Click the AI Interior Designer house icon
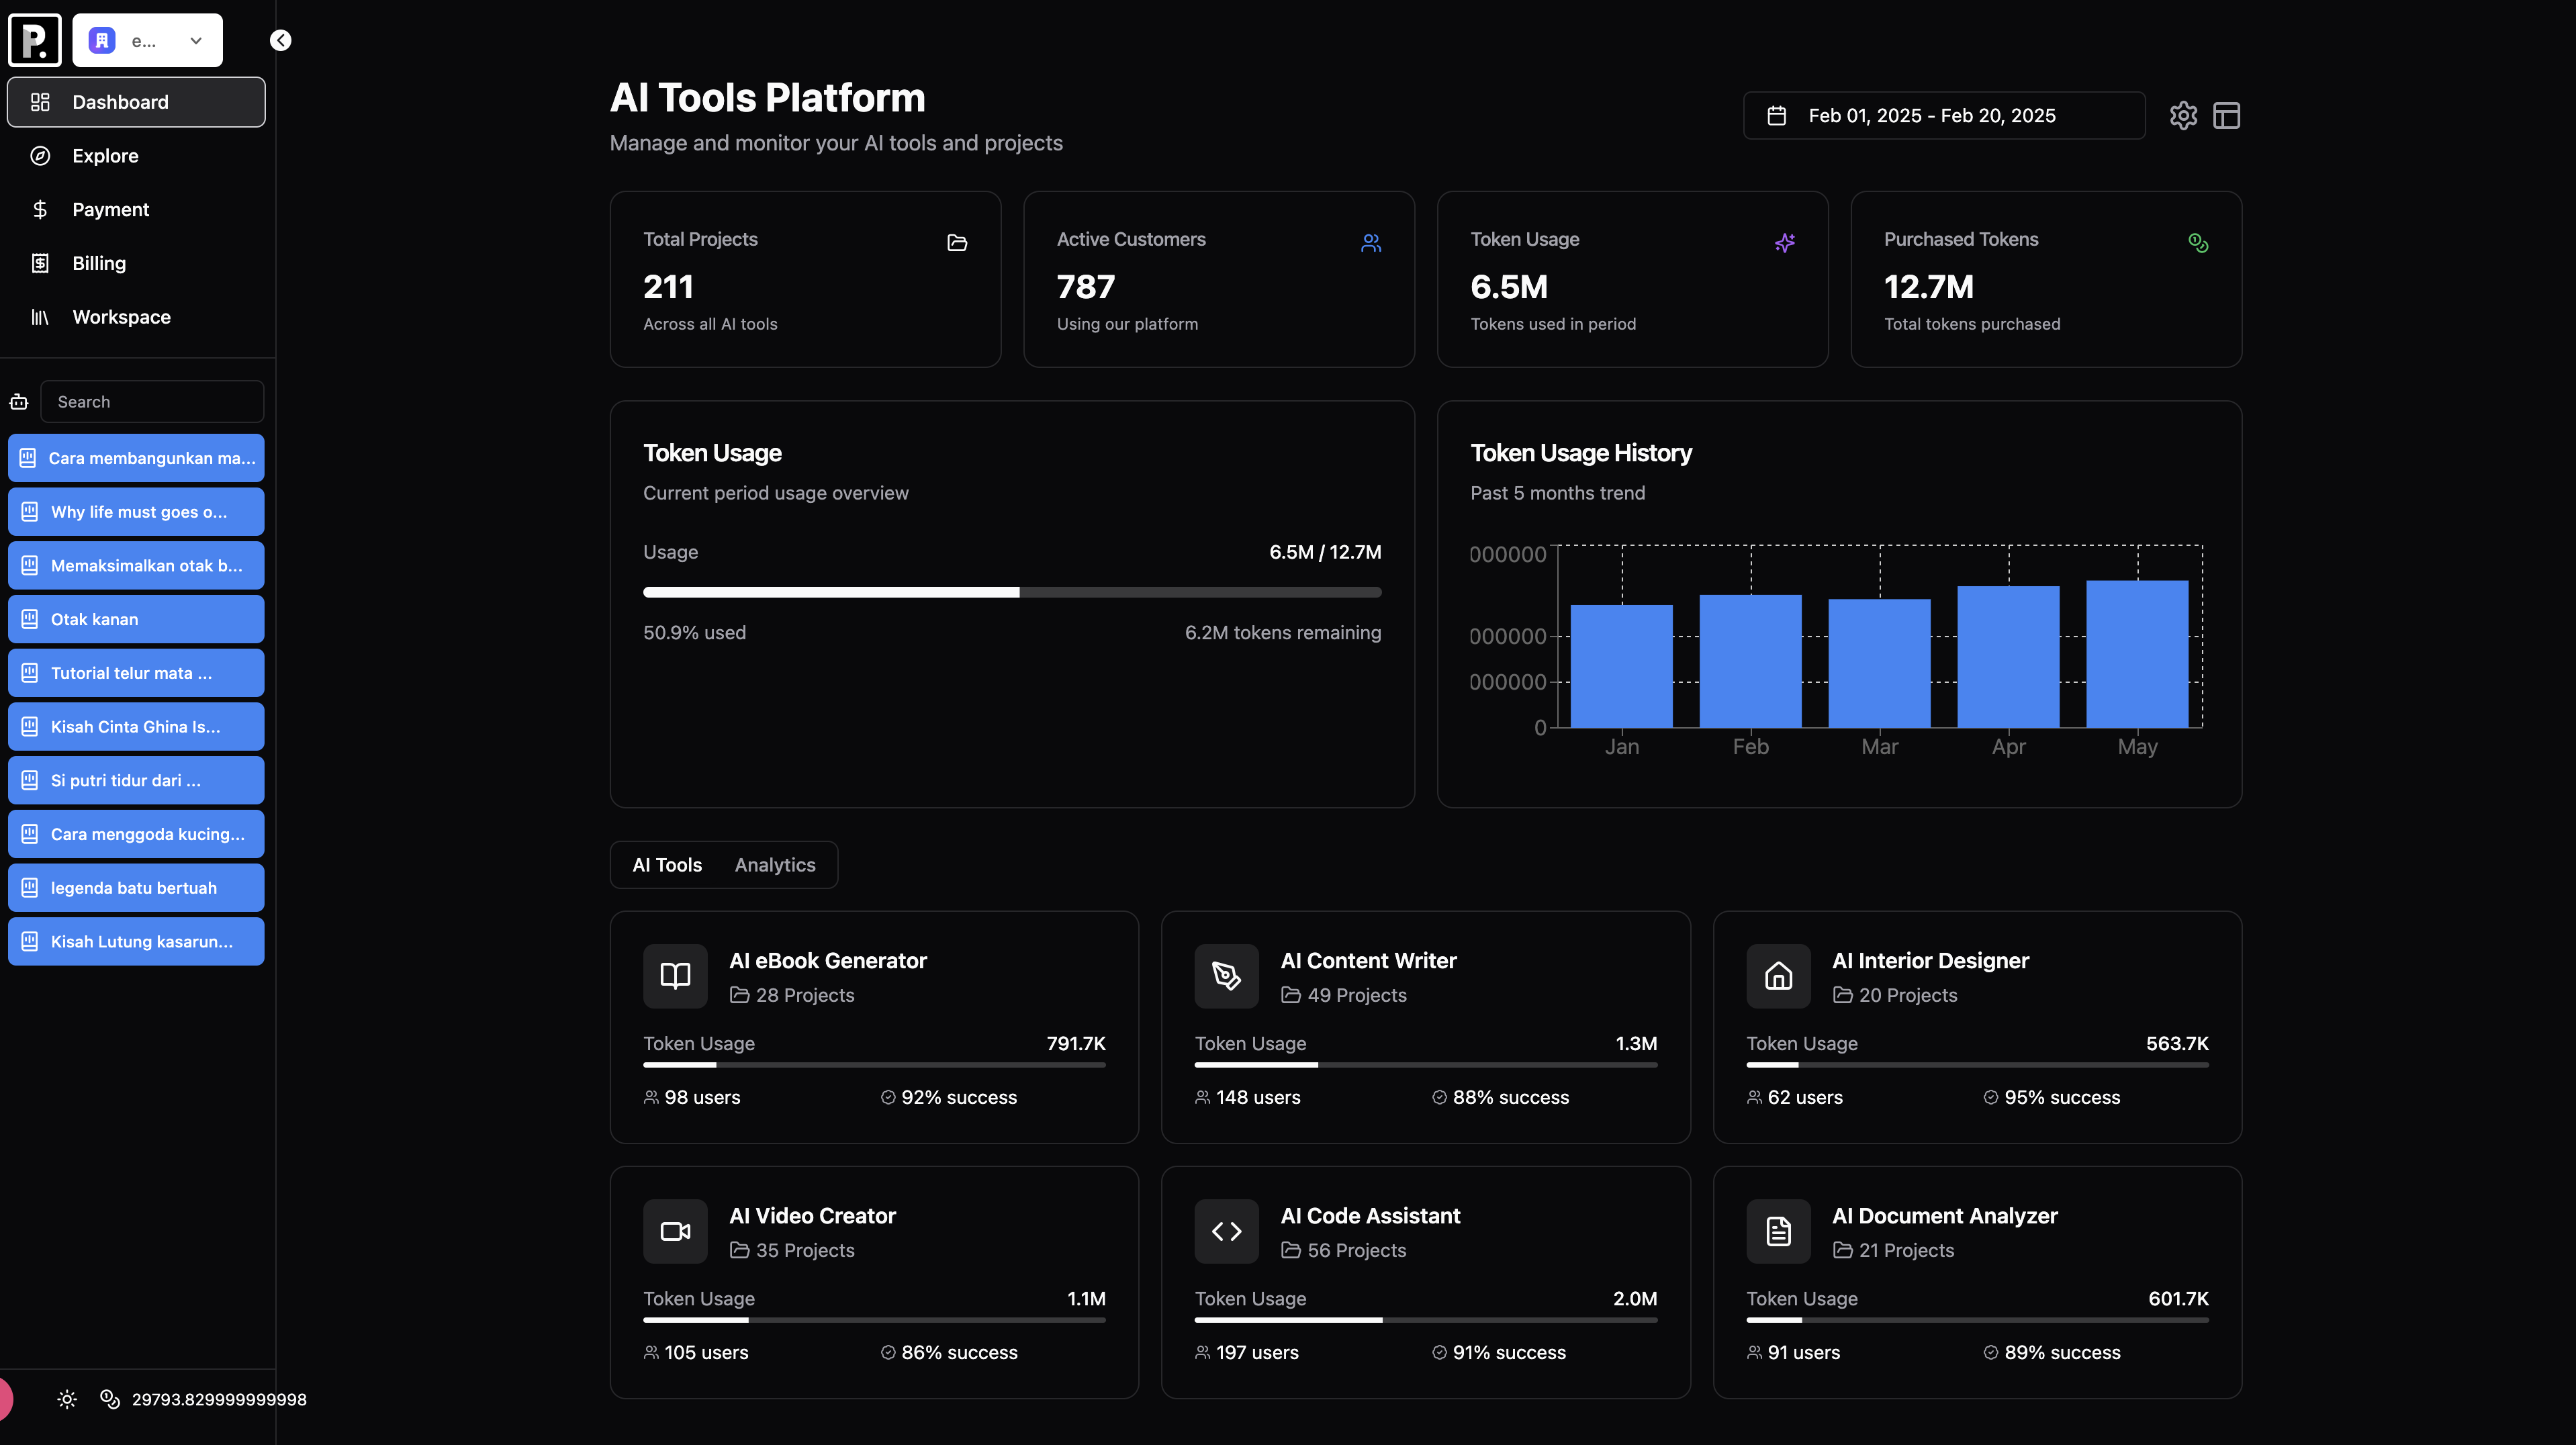This screenshot has width=2576, height=1445. point(1778,975)
